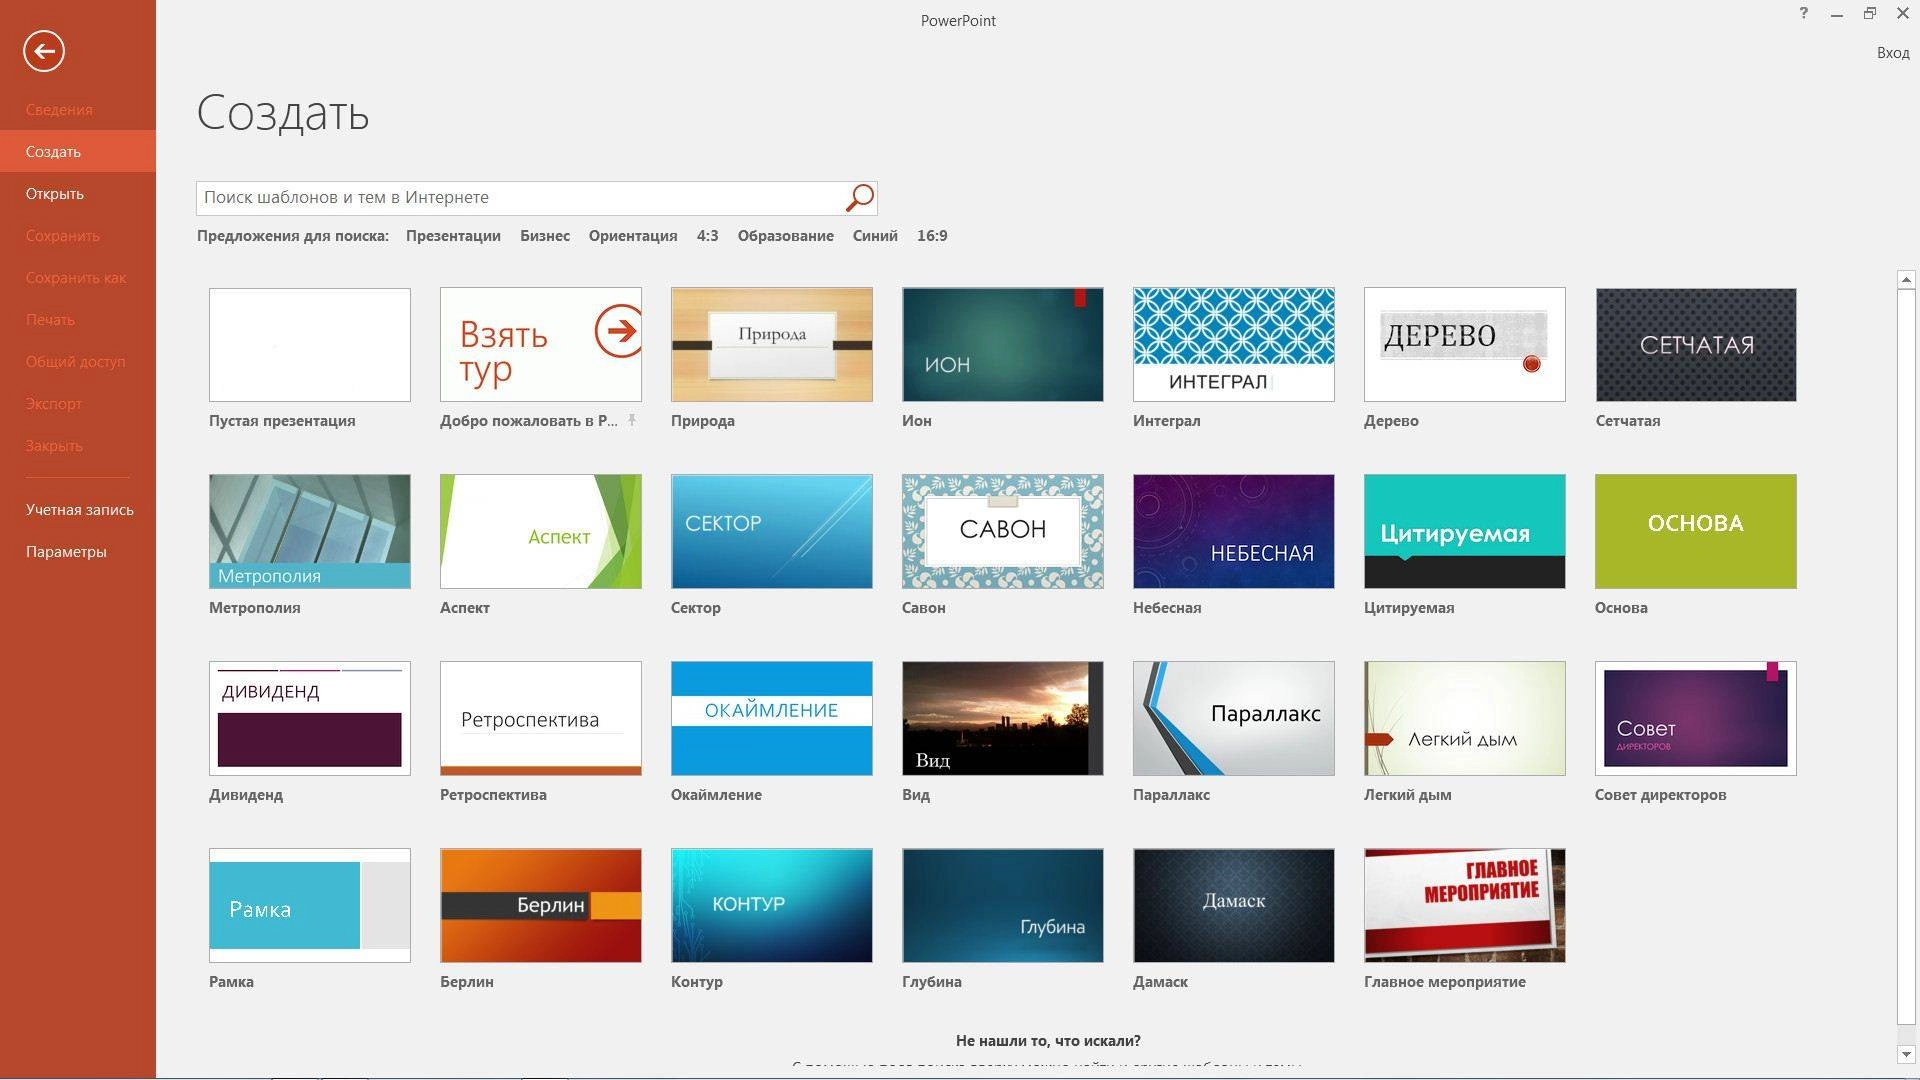Open the Дамаск theme thumbnail
The image size is (1920, 1080).
1234,906
